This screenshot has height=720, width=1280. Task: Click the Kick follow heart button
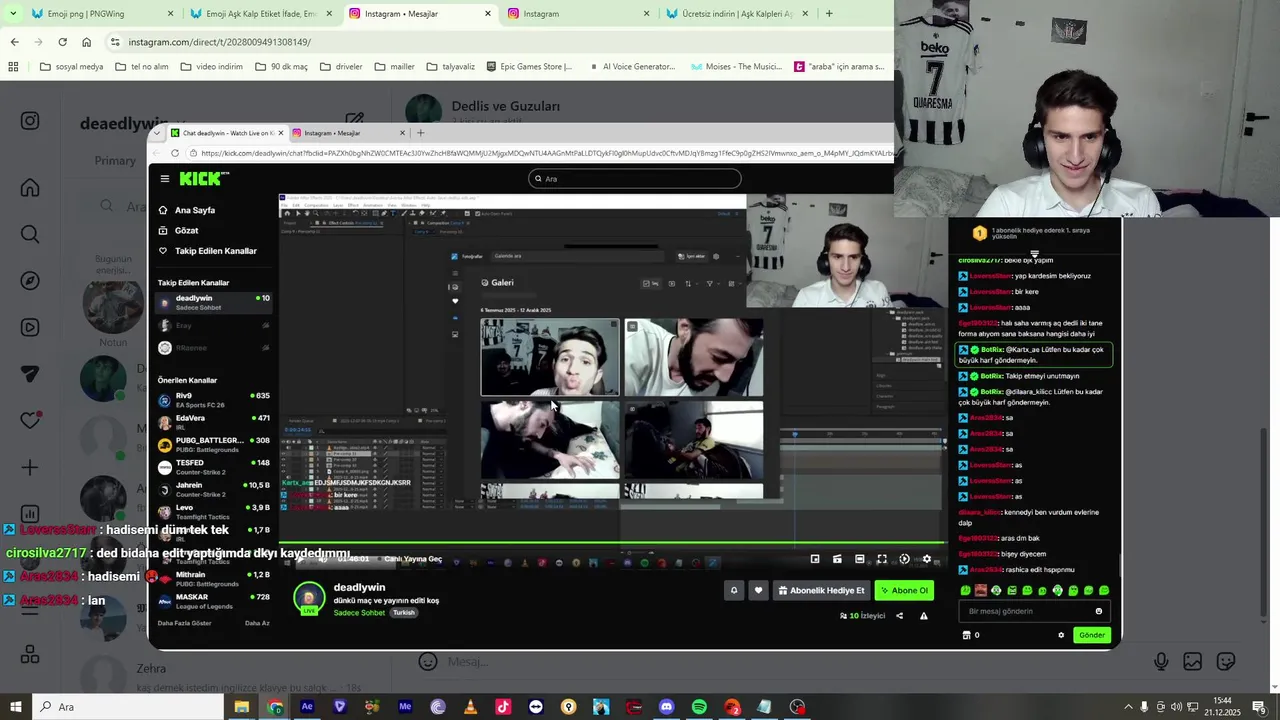coord(758,590)
